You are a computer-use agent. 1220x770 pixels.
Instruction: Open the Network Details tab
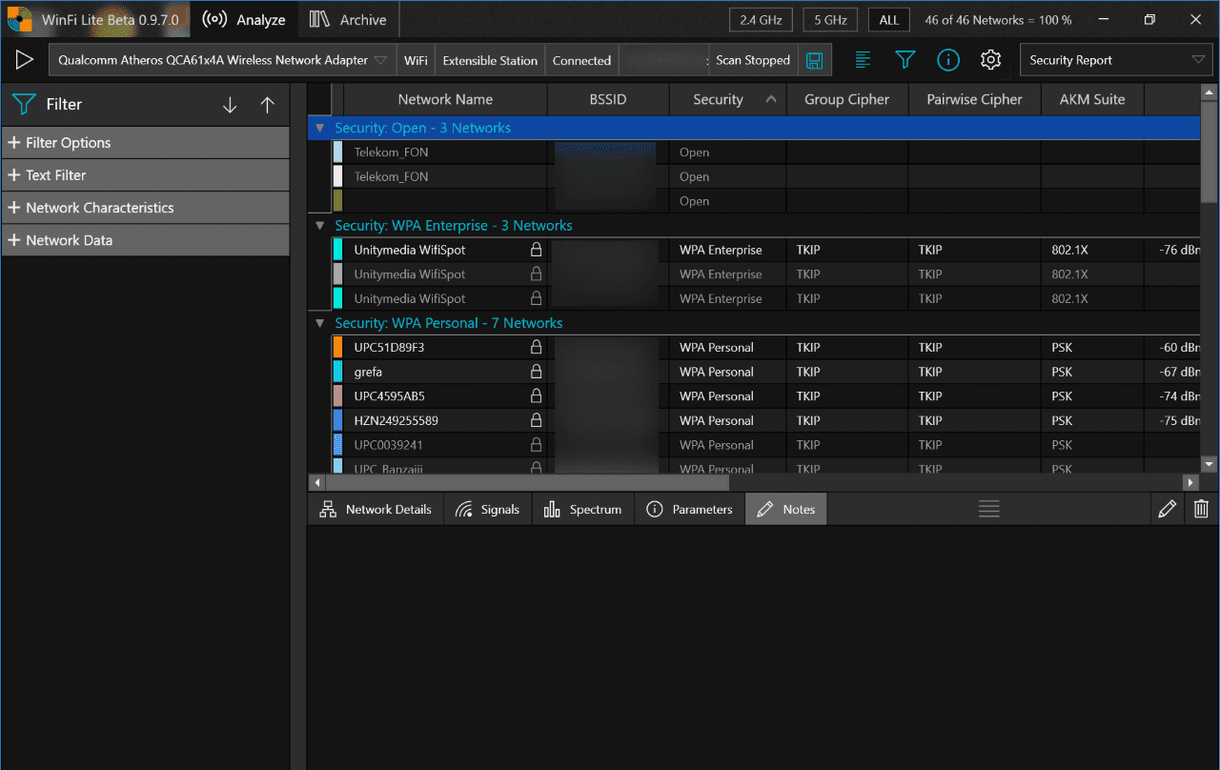(375, 509)
